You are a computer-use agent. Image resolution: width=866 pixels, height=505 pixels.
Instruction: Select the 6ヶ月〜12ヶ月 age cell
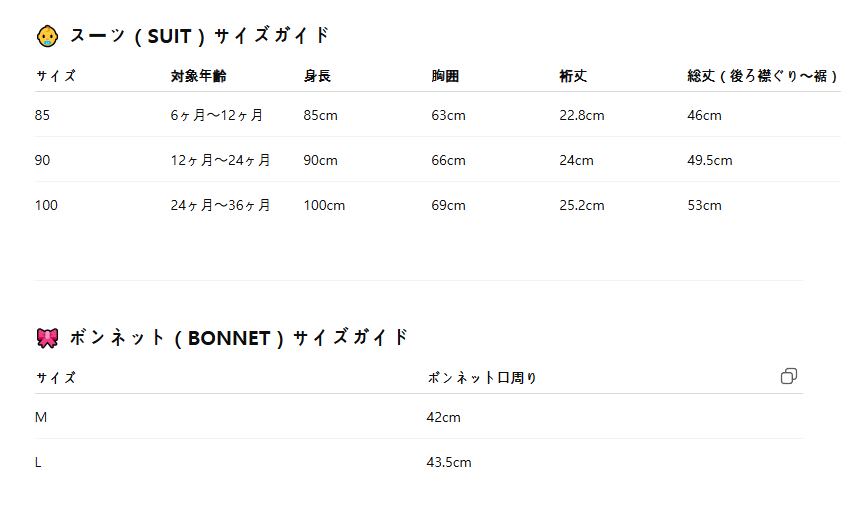point(217,115)
